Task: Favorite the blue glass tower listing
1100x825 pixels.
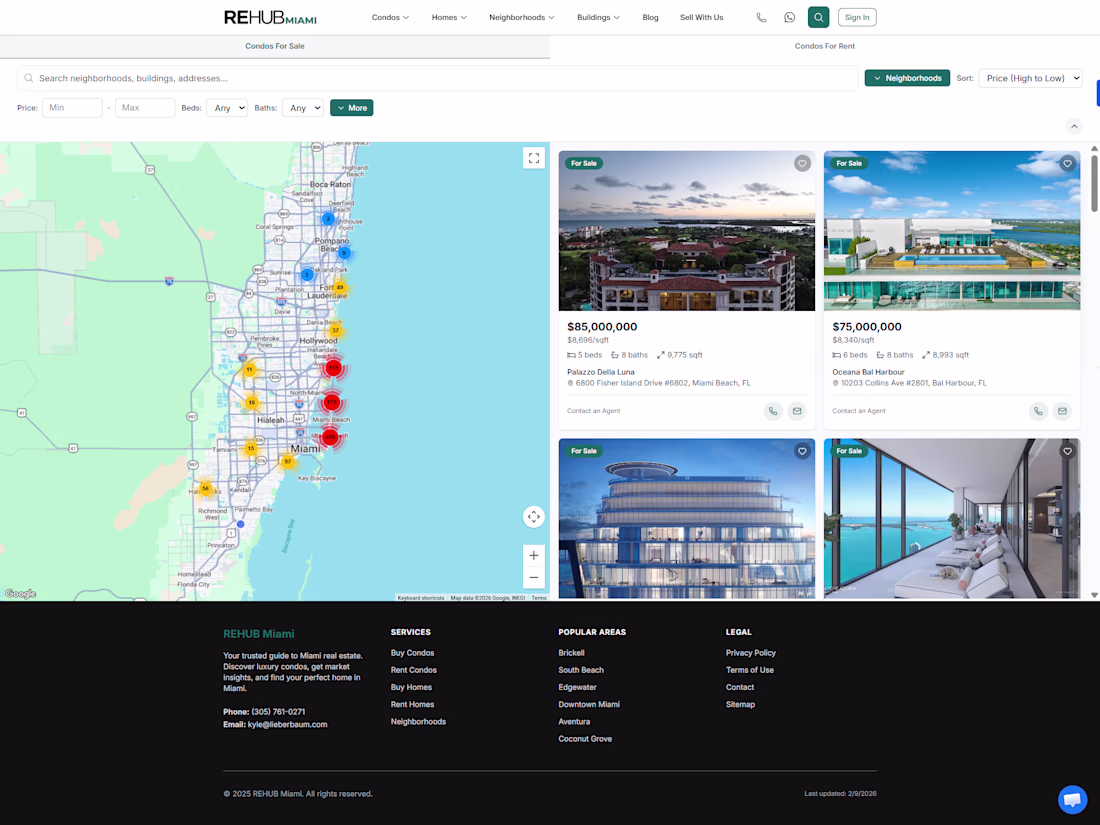Action: click(x=802, y=451)
